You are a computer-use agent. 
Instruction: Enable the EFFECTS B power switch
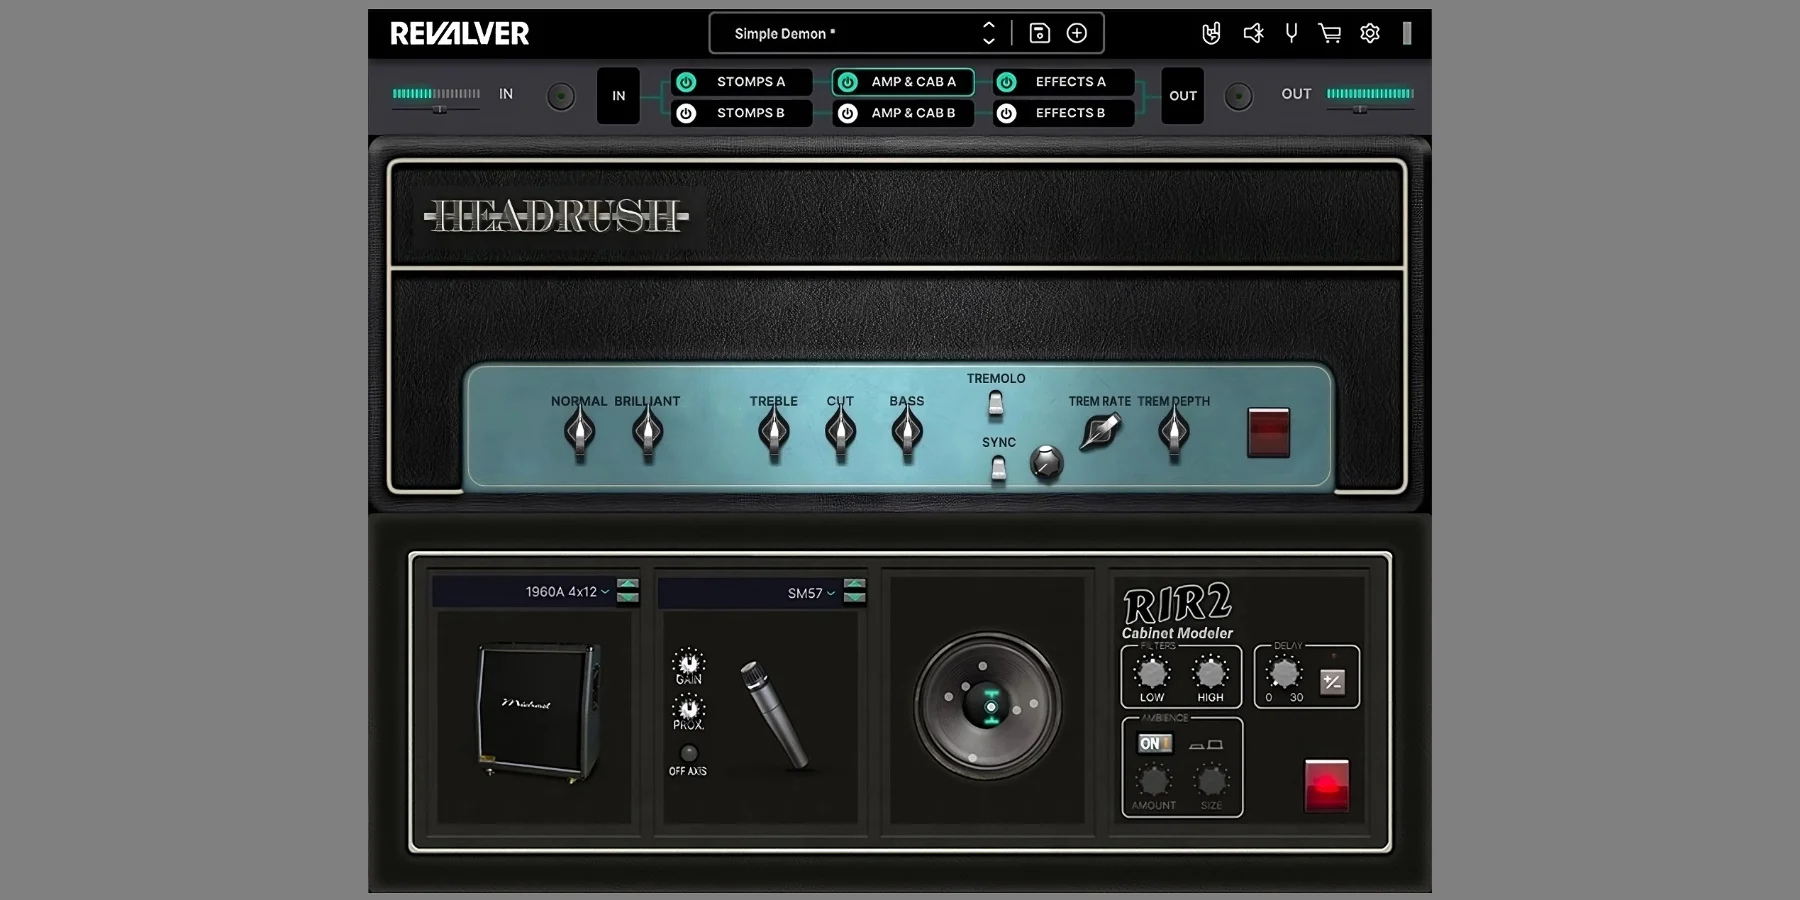tap(1007, 113)
